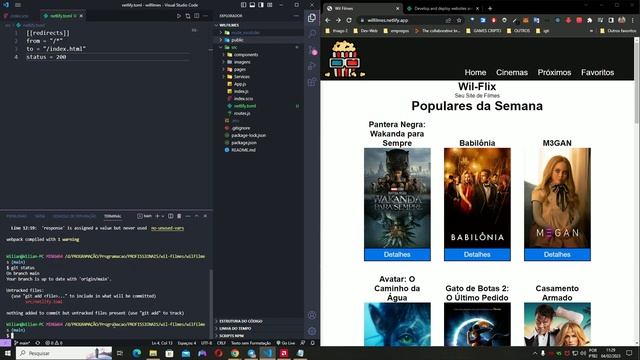Image resolution: width=640 pixels, height=360 pixels.
Task: Open the Manage gear in VS Code activity bar
Action: 312,331
